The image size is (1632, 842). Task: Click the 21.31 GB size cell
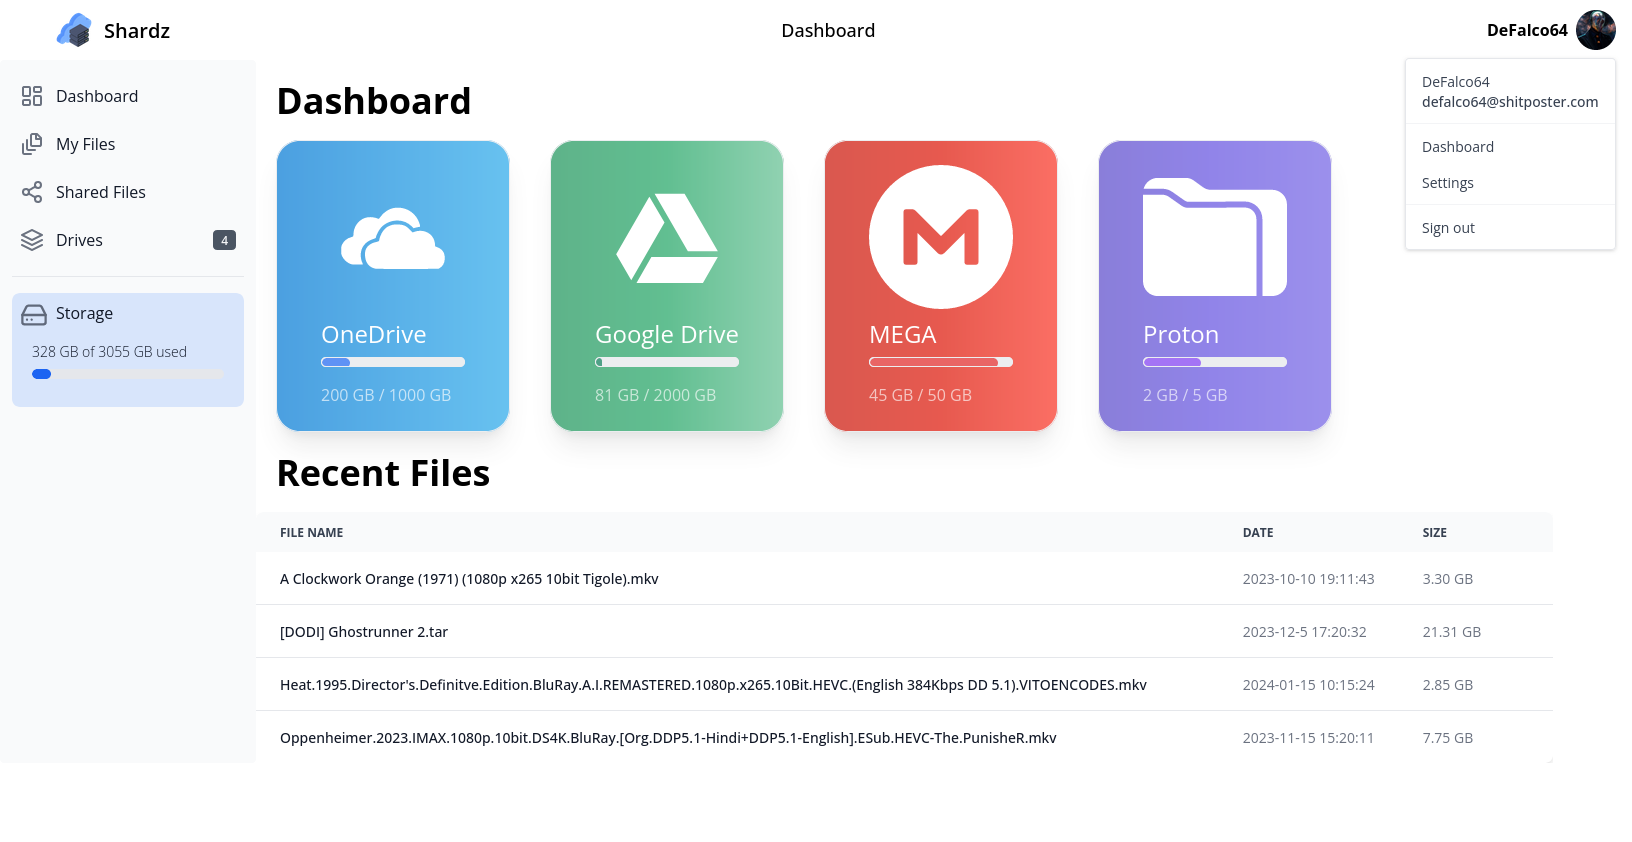click(1452, 632)
